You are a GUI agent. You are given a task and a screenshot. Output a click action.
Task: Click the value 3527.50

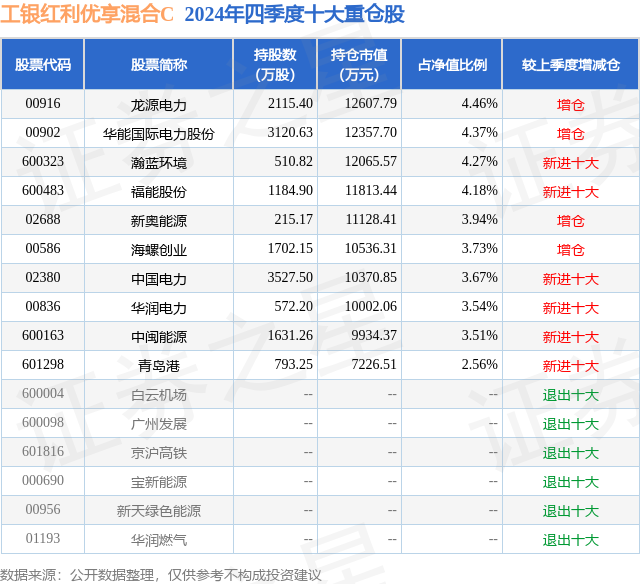tap(290, 278)
